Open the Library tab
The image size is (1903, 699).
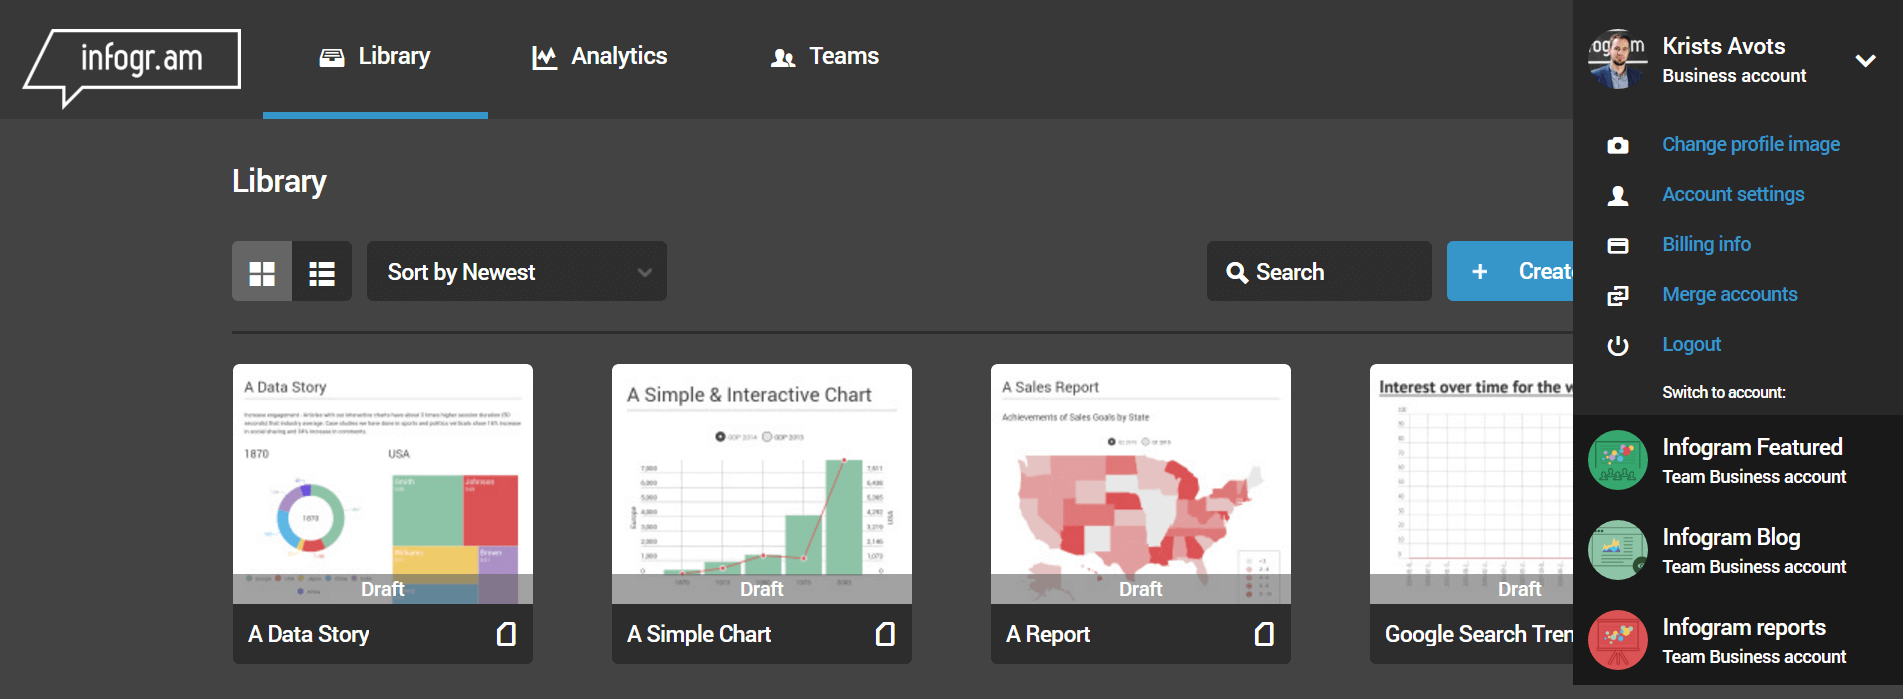click(375, 57)
